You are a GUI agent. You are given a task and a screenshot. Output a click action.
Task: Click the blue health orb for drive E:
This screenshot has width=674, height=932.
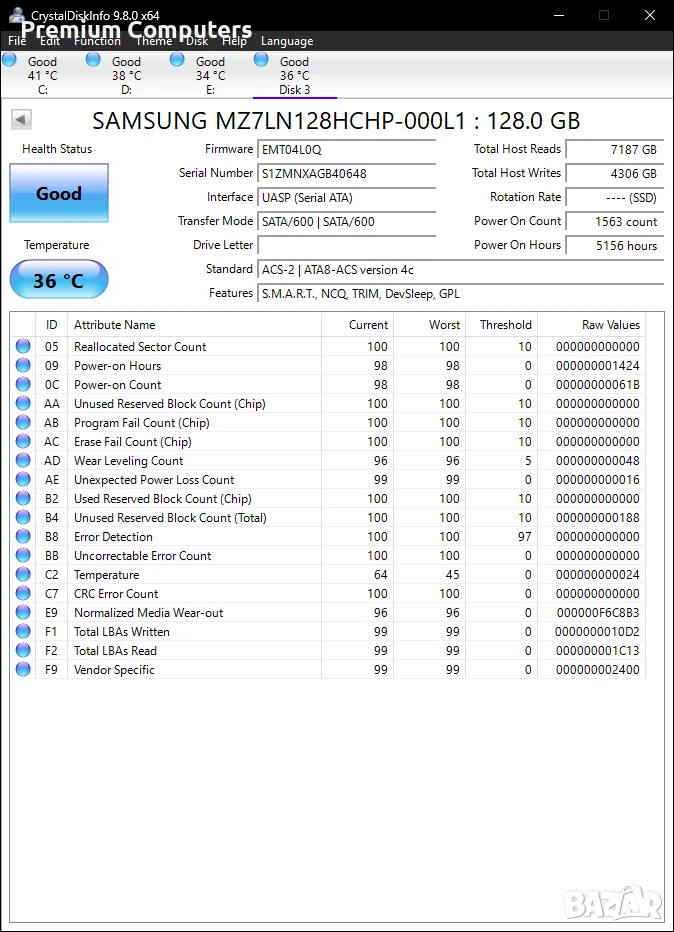tap(177, 59)
